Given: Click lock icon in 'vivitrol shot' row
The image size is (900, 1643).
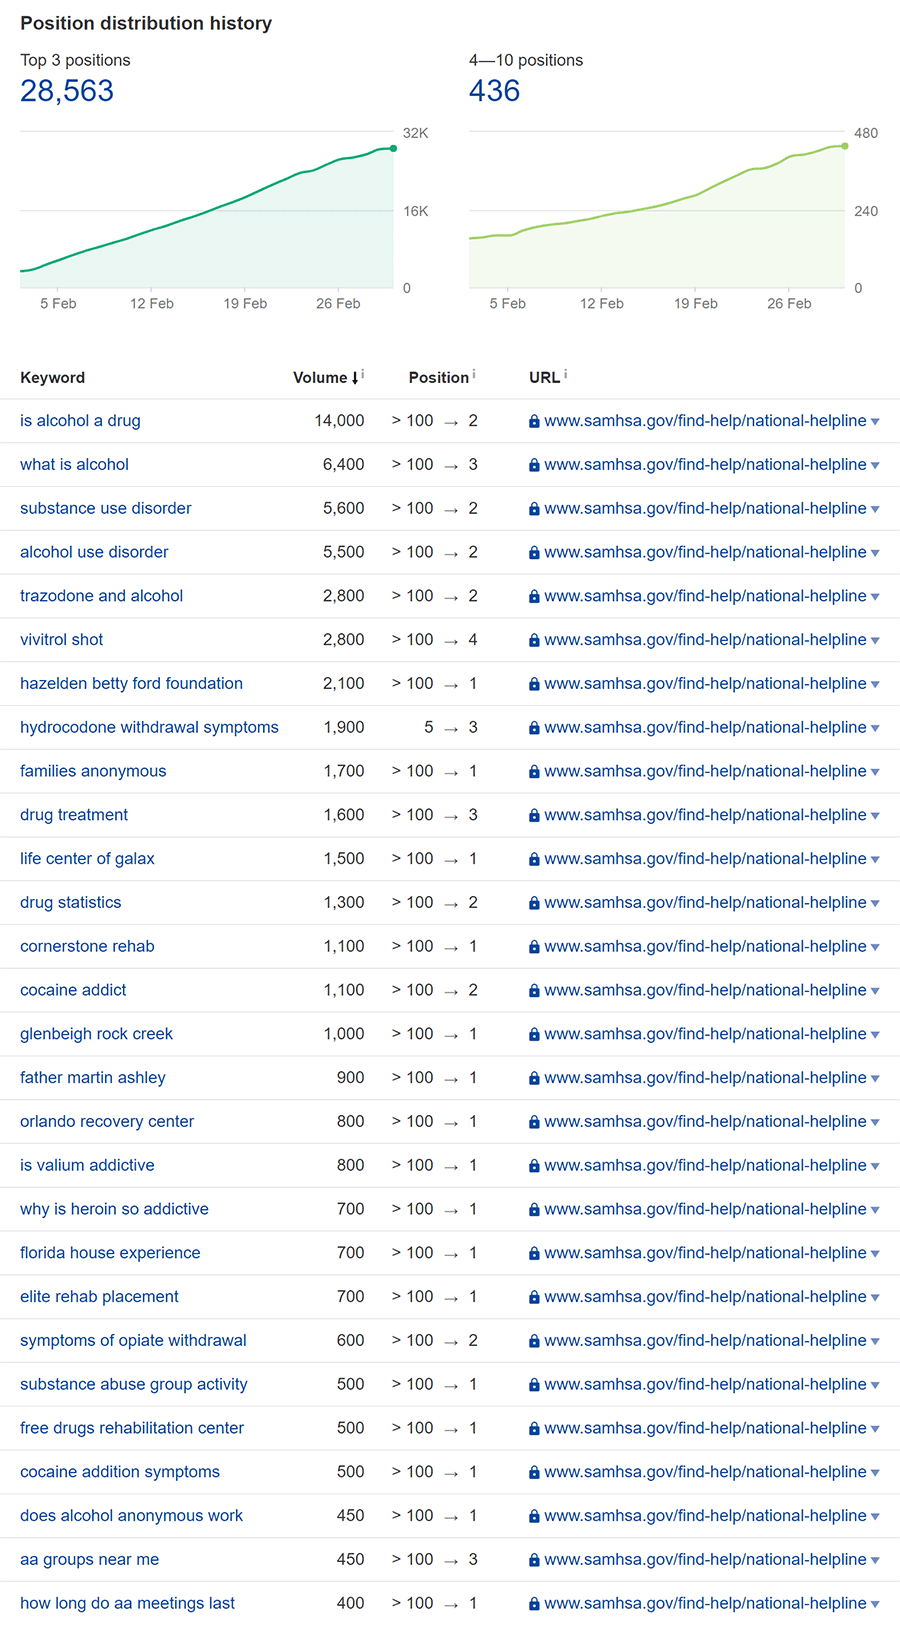Looking at the screenshot, I should (534, 641).
